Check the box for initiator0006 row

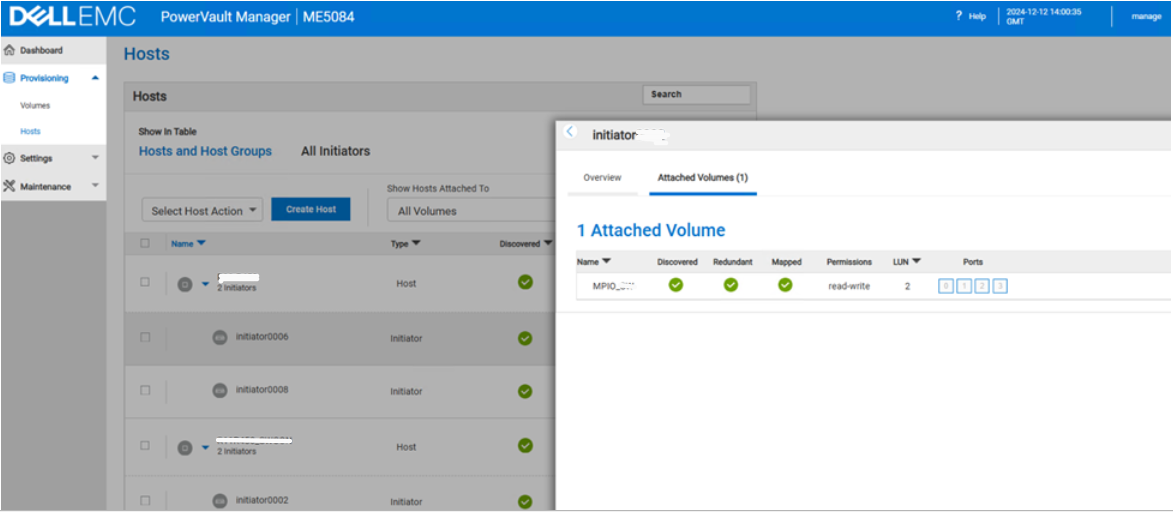[x=145, y=338]
